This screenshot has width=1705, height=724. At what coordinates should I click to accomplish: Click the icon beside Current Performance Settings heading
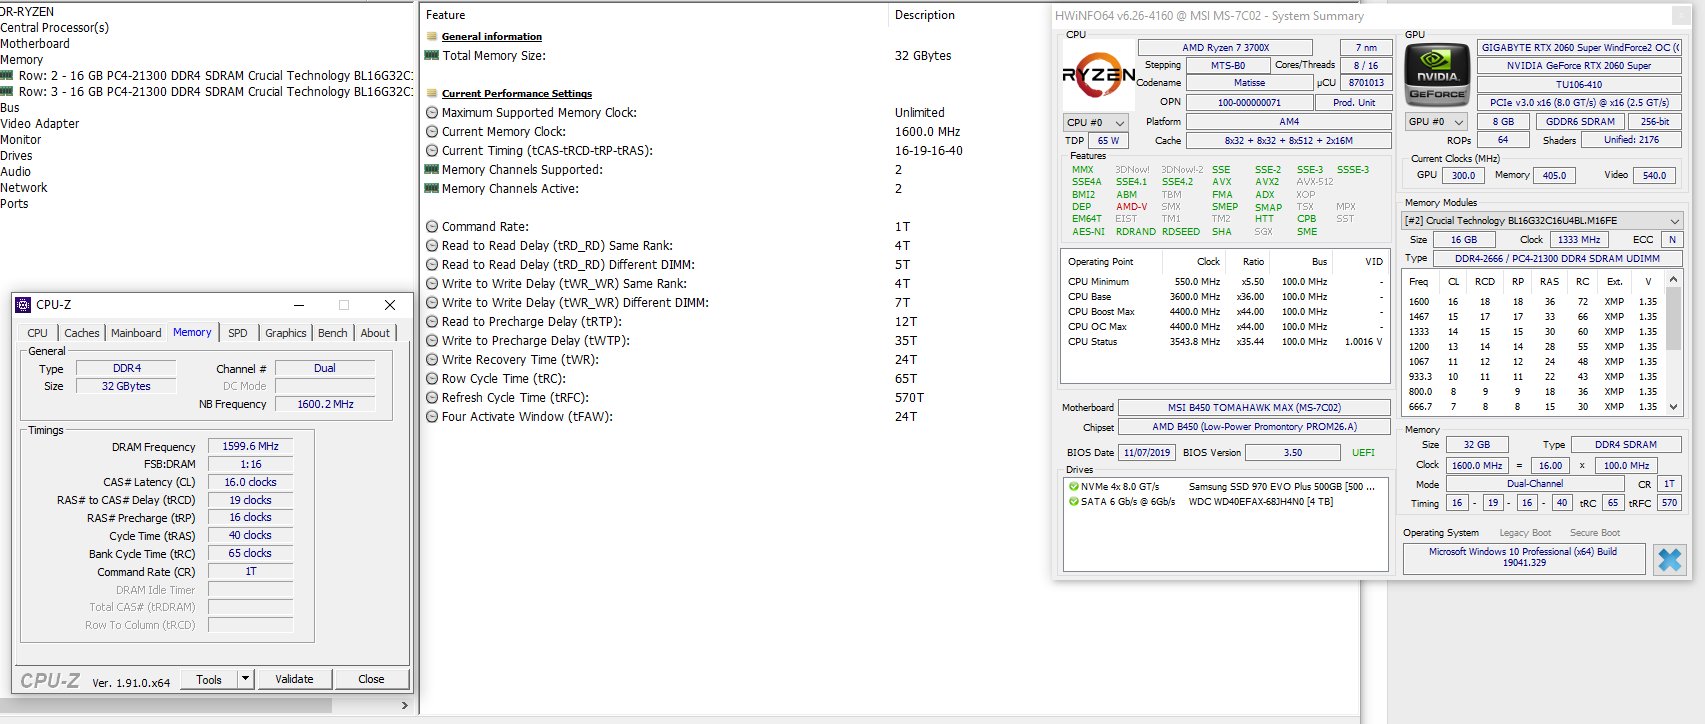[x=432, y=93]
